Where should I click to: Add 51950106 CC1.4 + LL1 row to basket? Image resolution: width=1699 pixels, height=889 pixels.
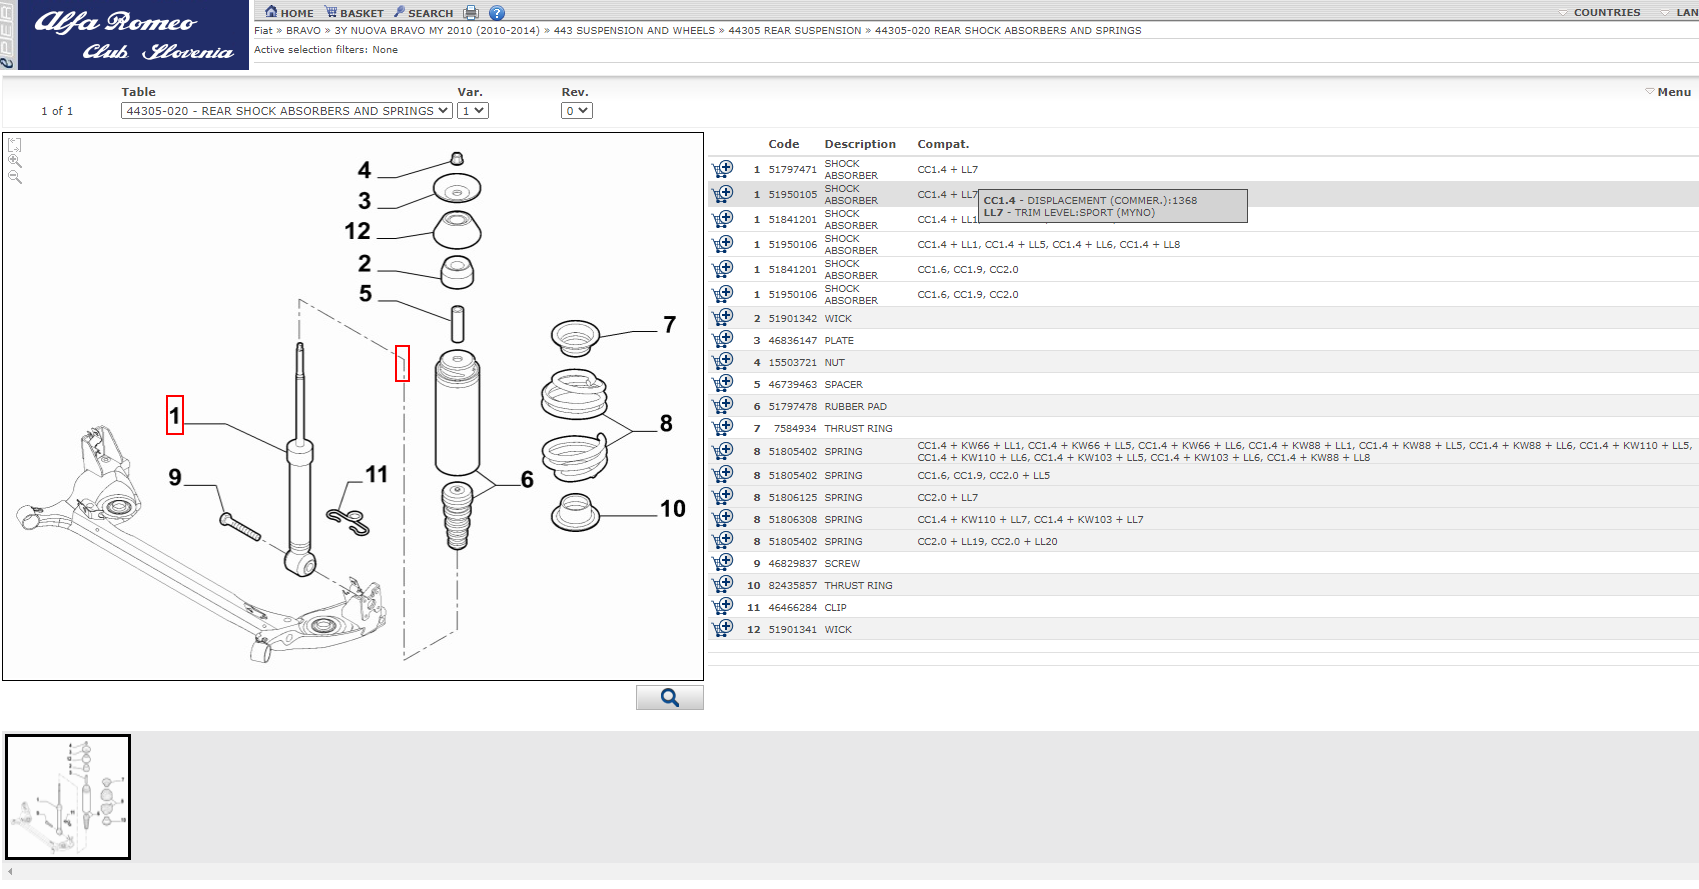[x=723, y=244]
